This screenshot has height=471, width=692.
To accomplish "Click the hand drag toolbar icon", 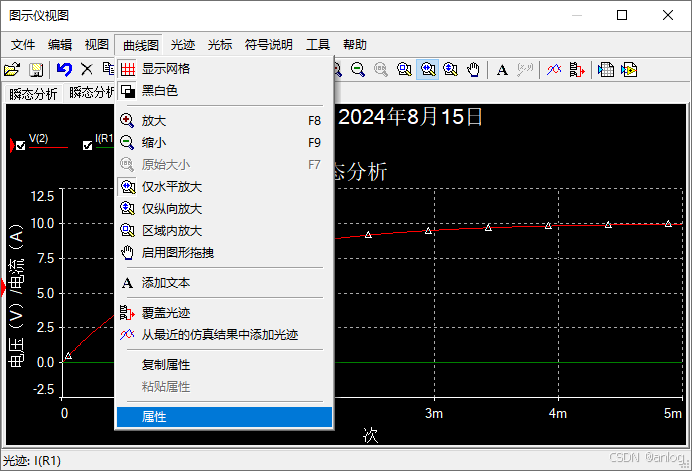I will tap(474, 70).
